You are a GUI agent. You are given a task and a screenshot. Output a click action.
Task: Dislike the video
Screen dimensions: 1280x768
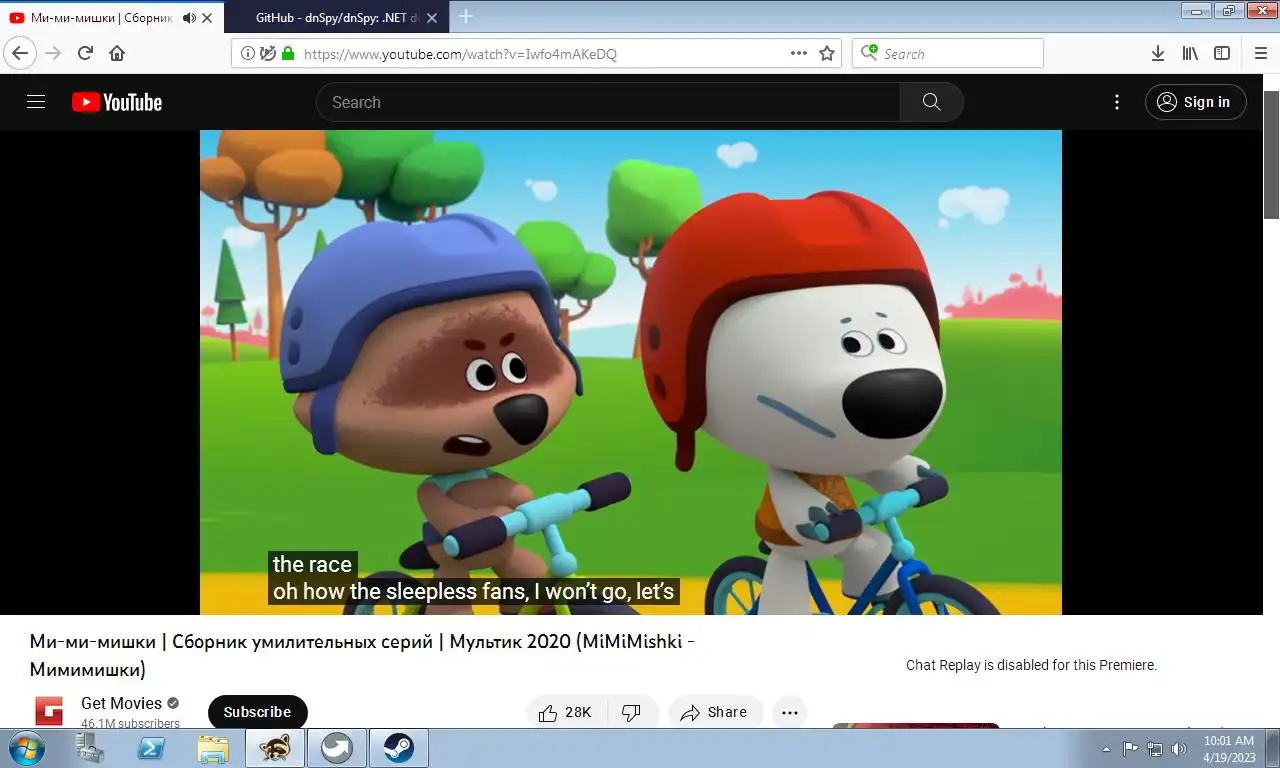(x=631, y=712)
